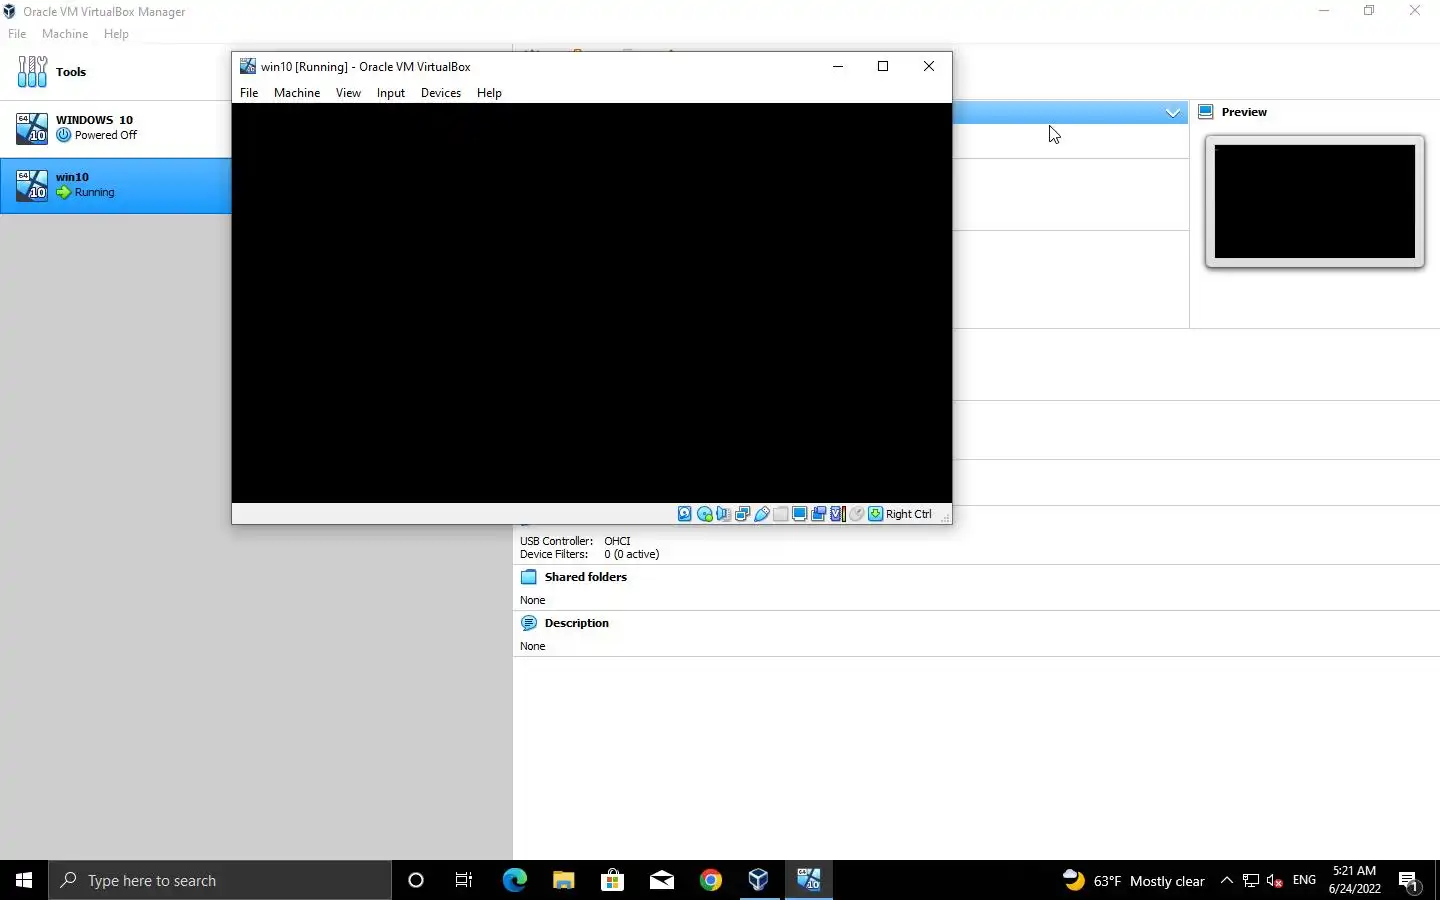
Task: Open Machine menu in VirtualBox Manager
Action: click(65, 34)
